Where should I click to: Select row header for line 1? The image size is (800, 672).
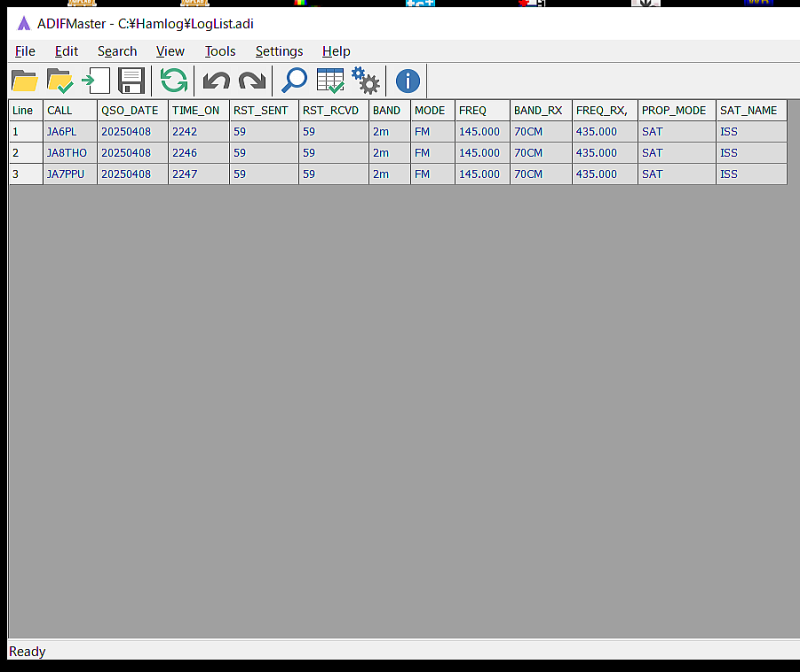coord(26,132)
